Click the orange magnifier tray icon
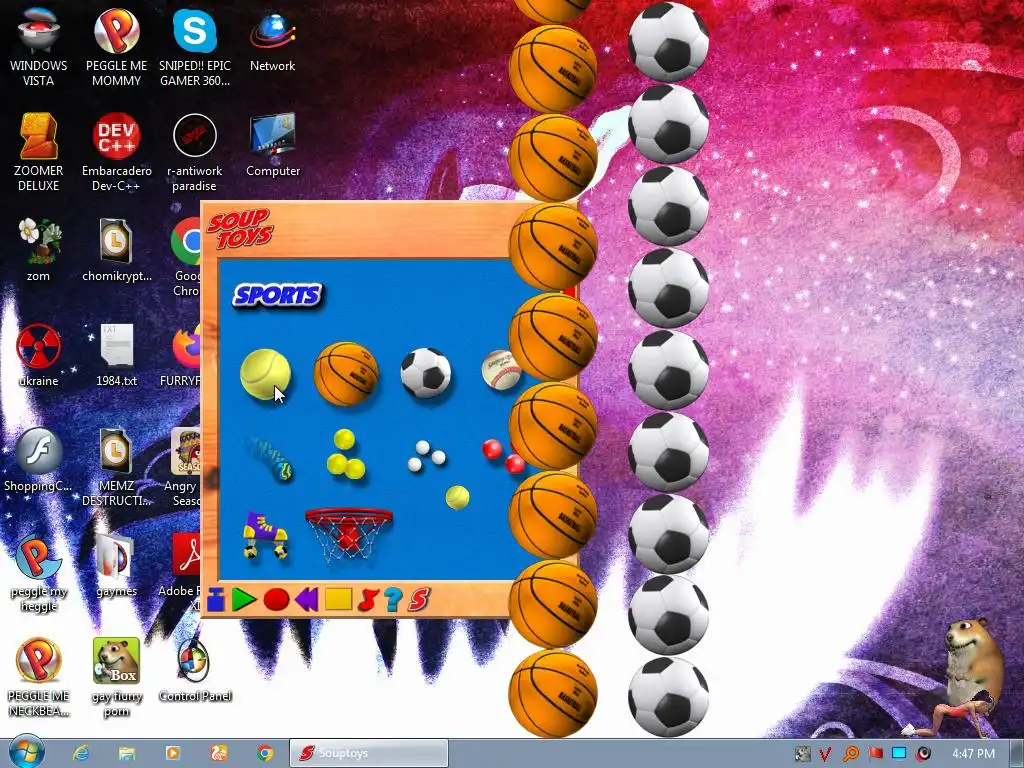Image resolution: width=1024 pixels, height=768 pixels. [x=850, y=754]
